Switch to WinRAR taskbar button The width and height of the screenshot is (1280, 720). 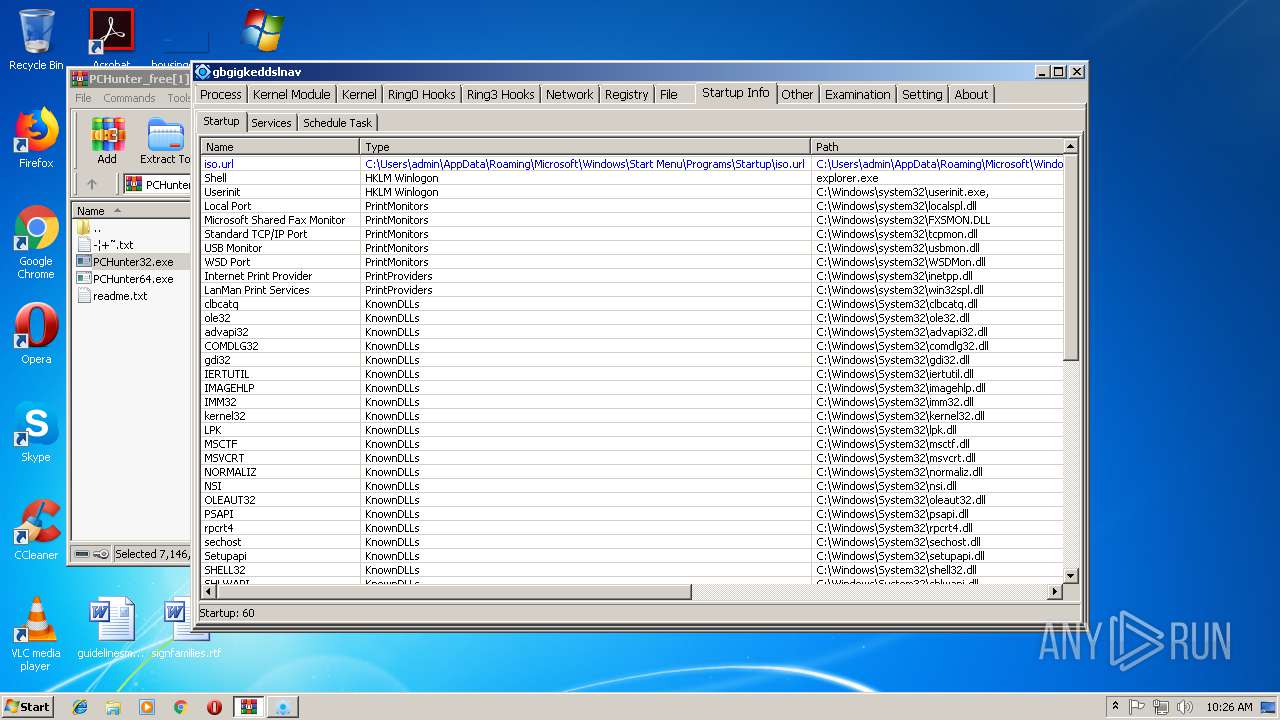(249, 707)
